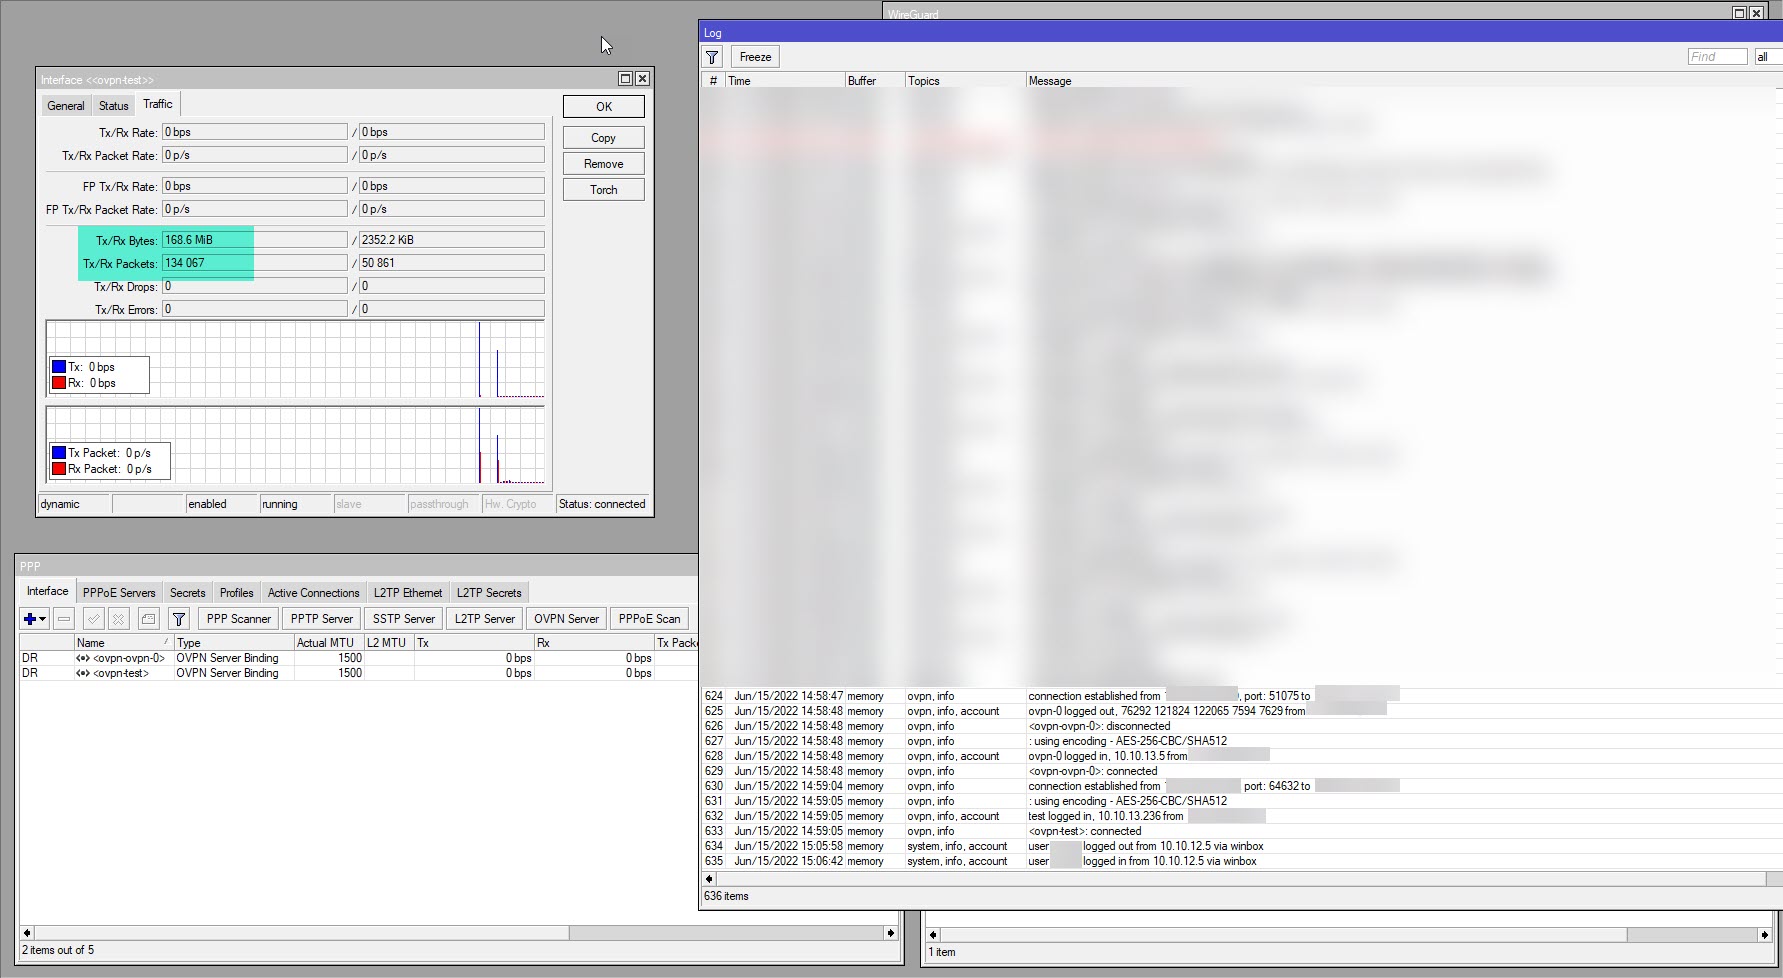Go to the Active Connections tab

[x=313, y=593]
